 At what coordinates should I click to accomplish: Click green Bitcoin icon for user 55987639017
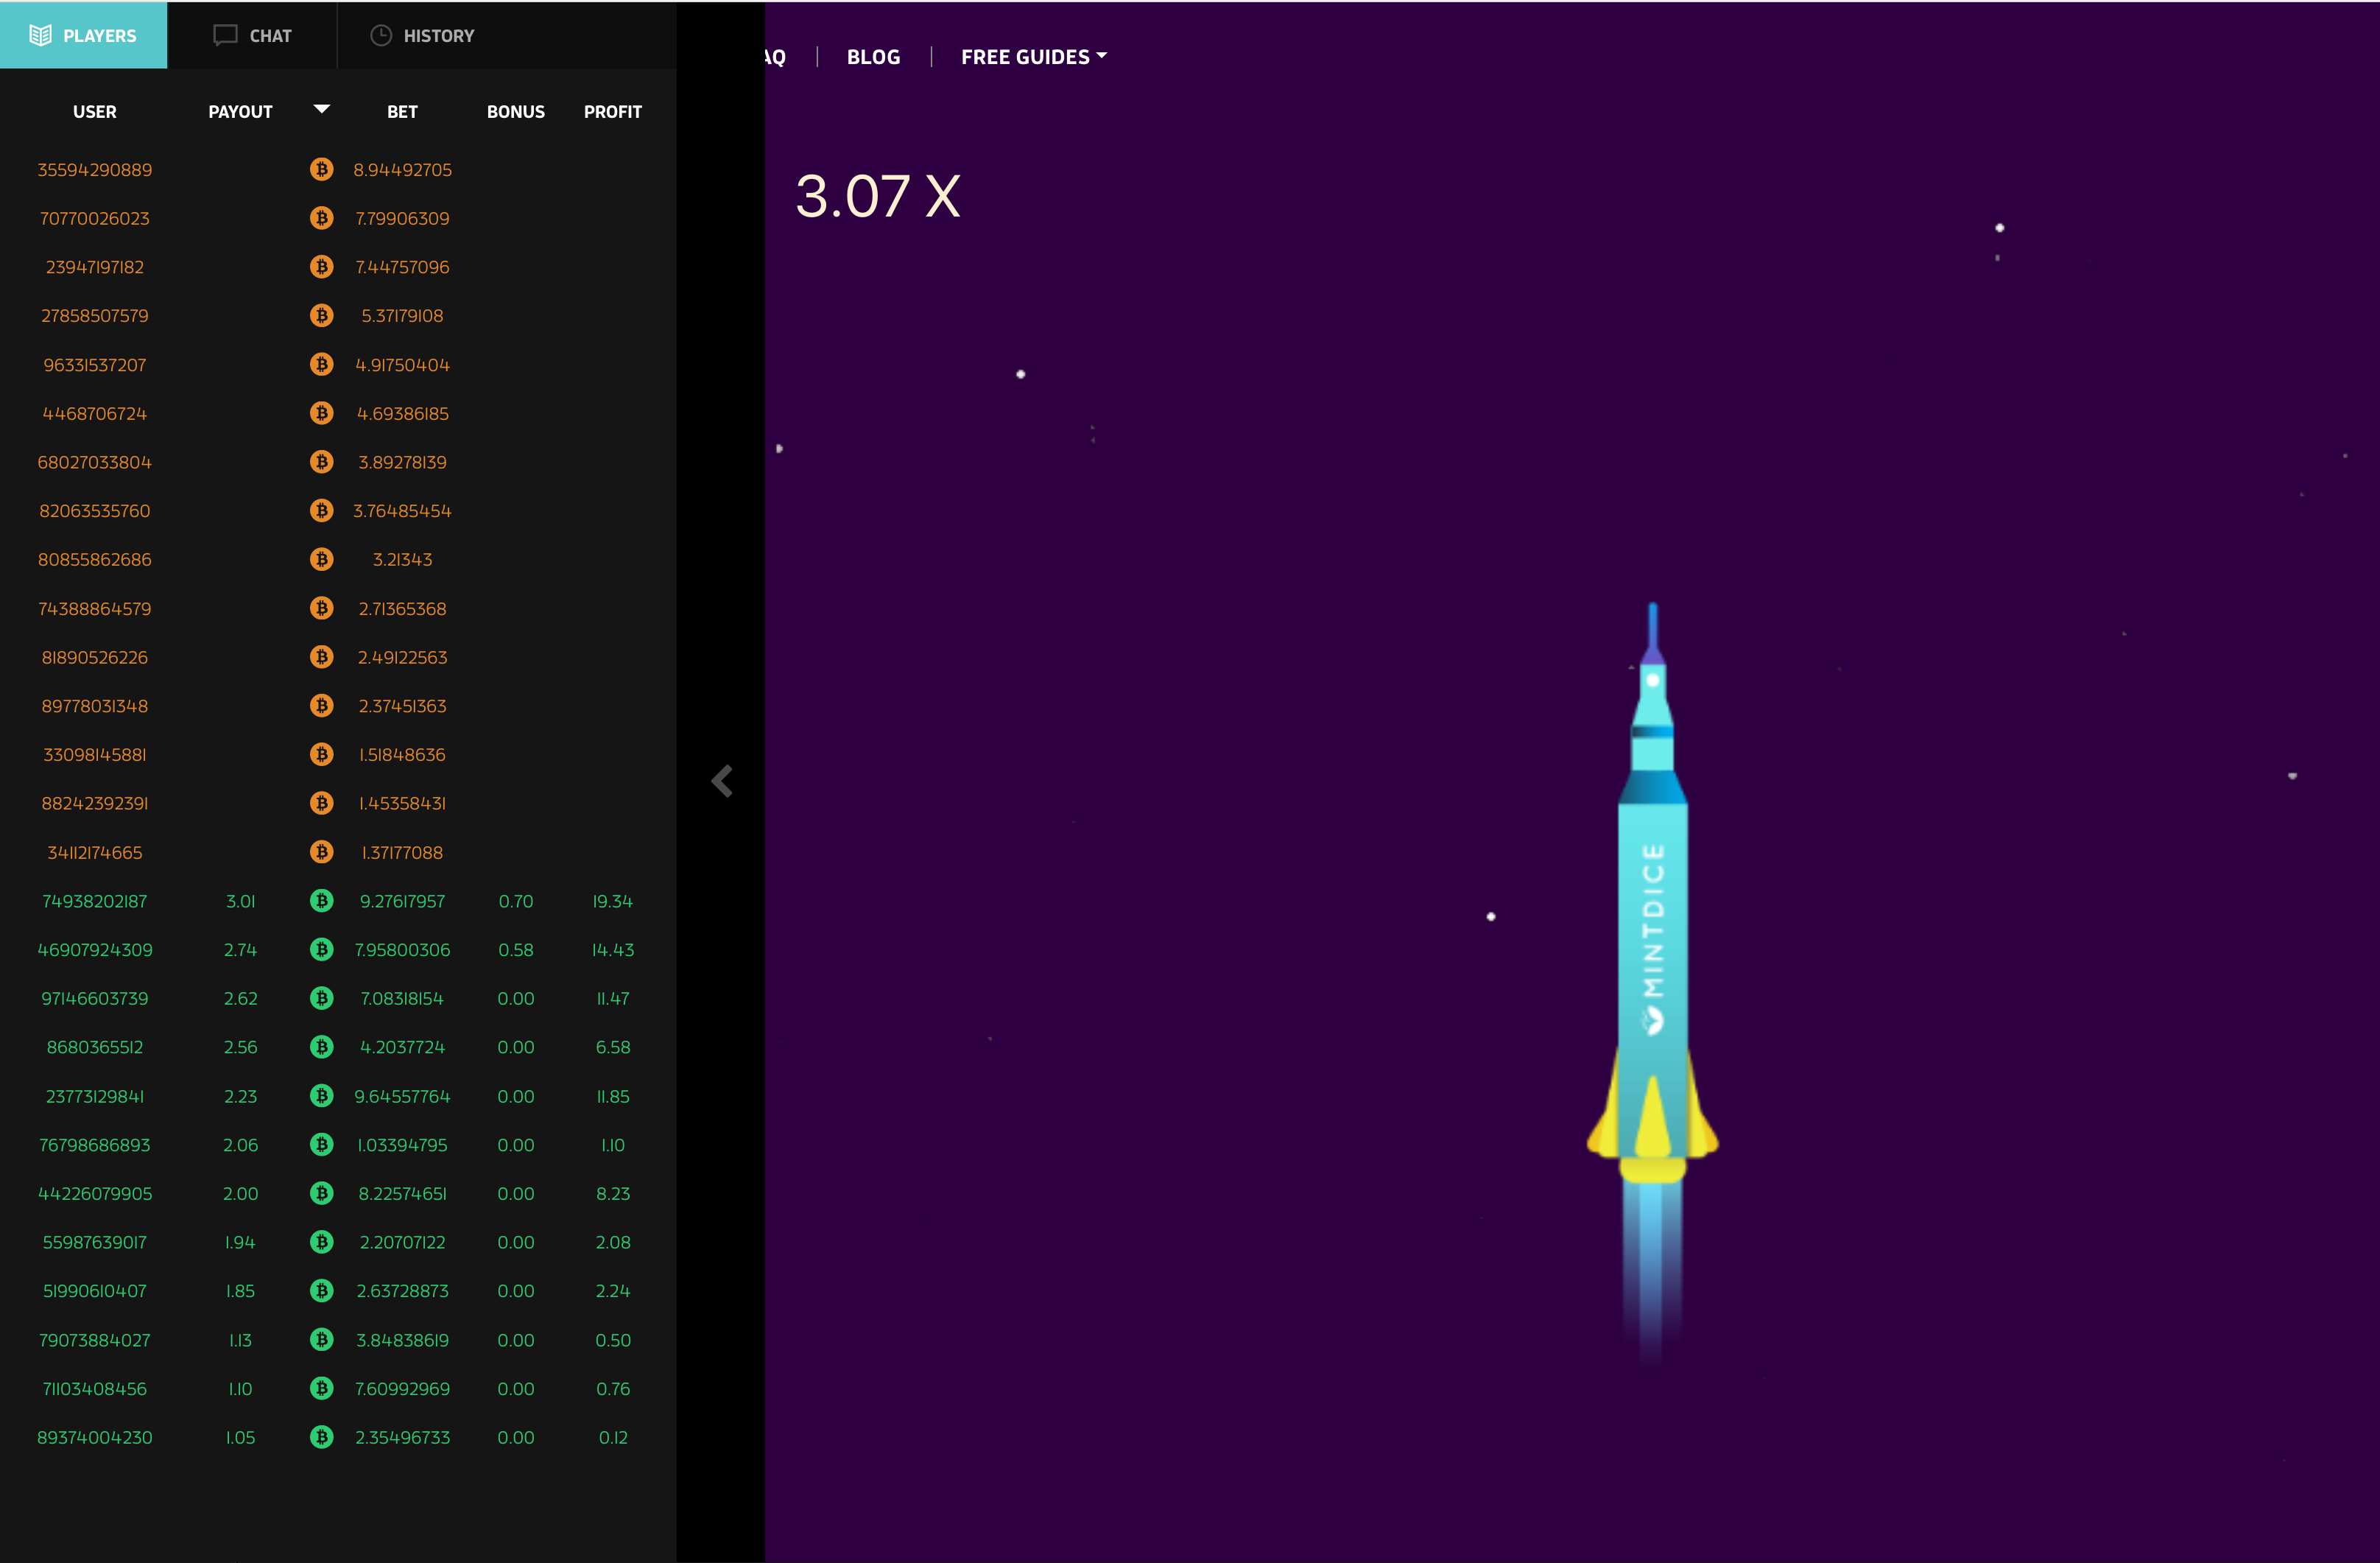[321, 1242]
